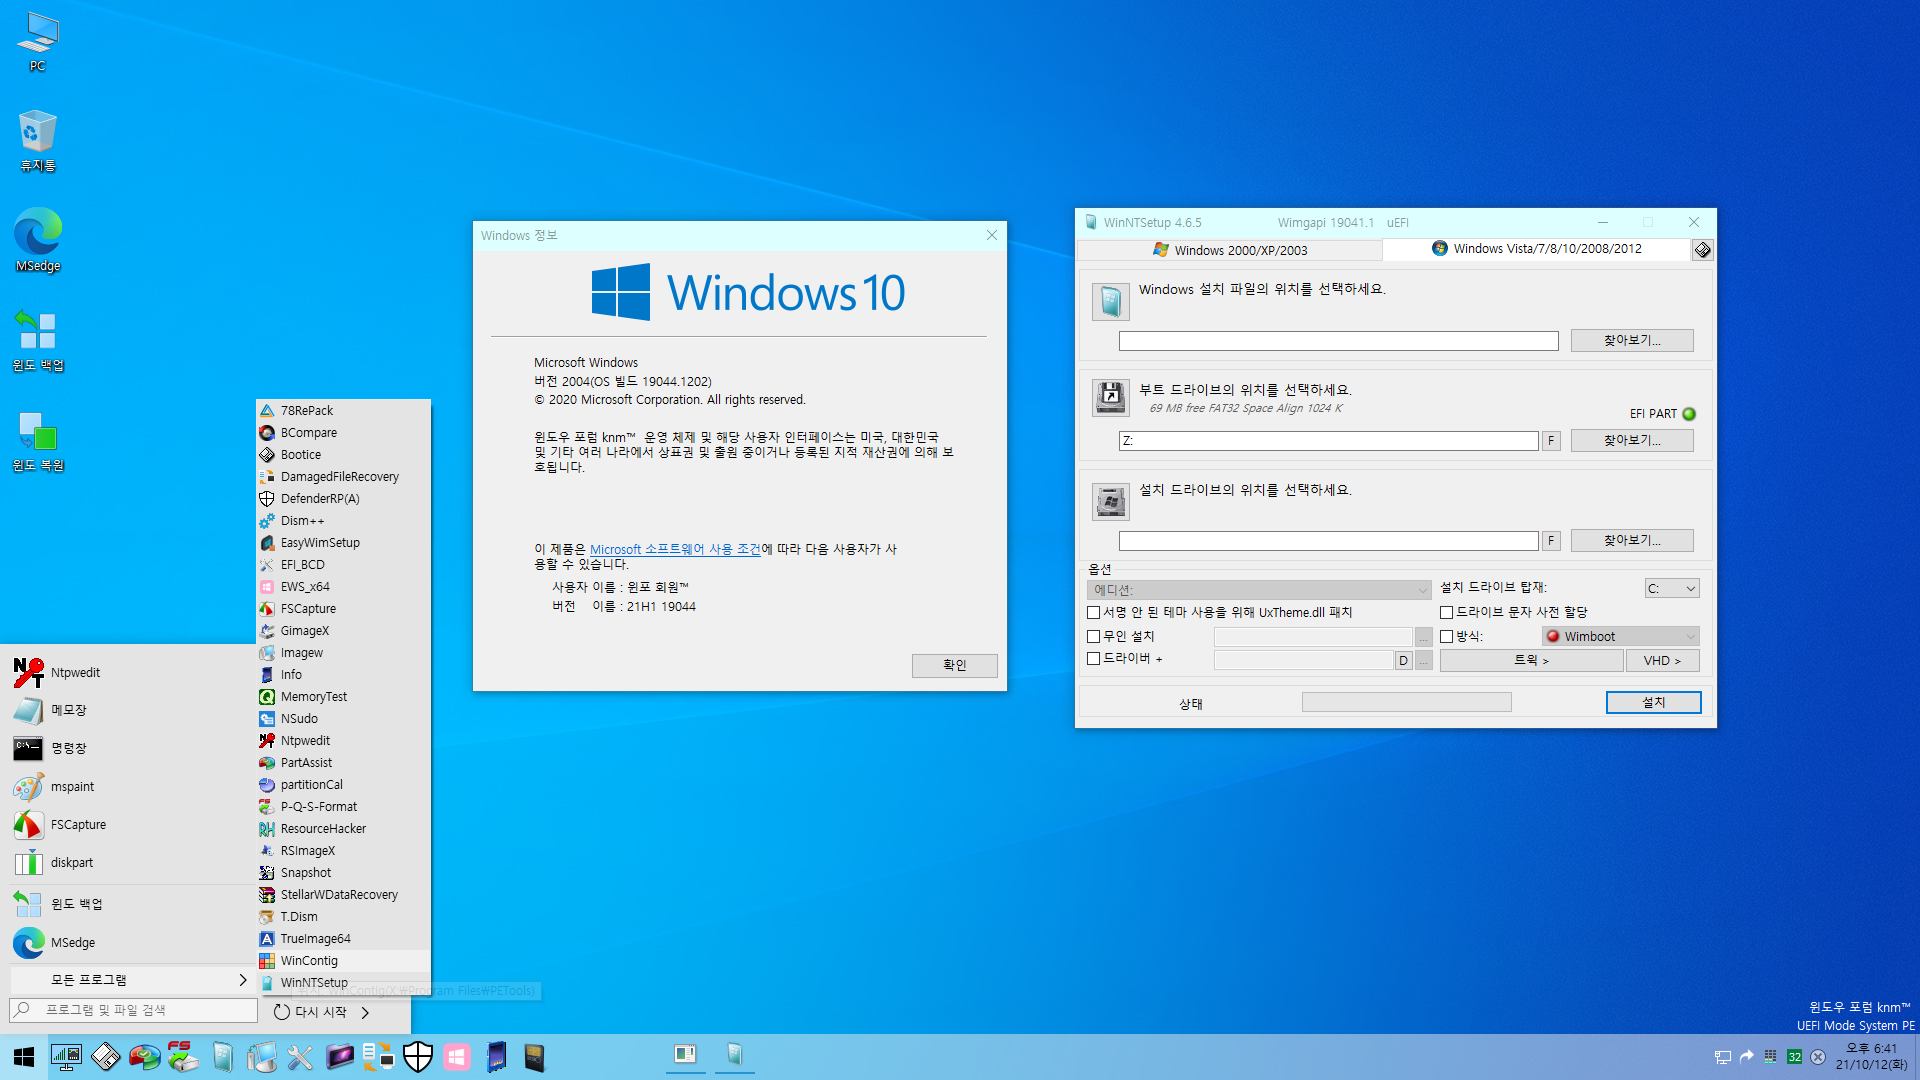Click the EFI PART green status indicator

click(1689, 414)
